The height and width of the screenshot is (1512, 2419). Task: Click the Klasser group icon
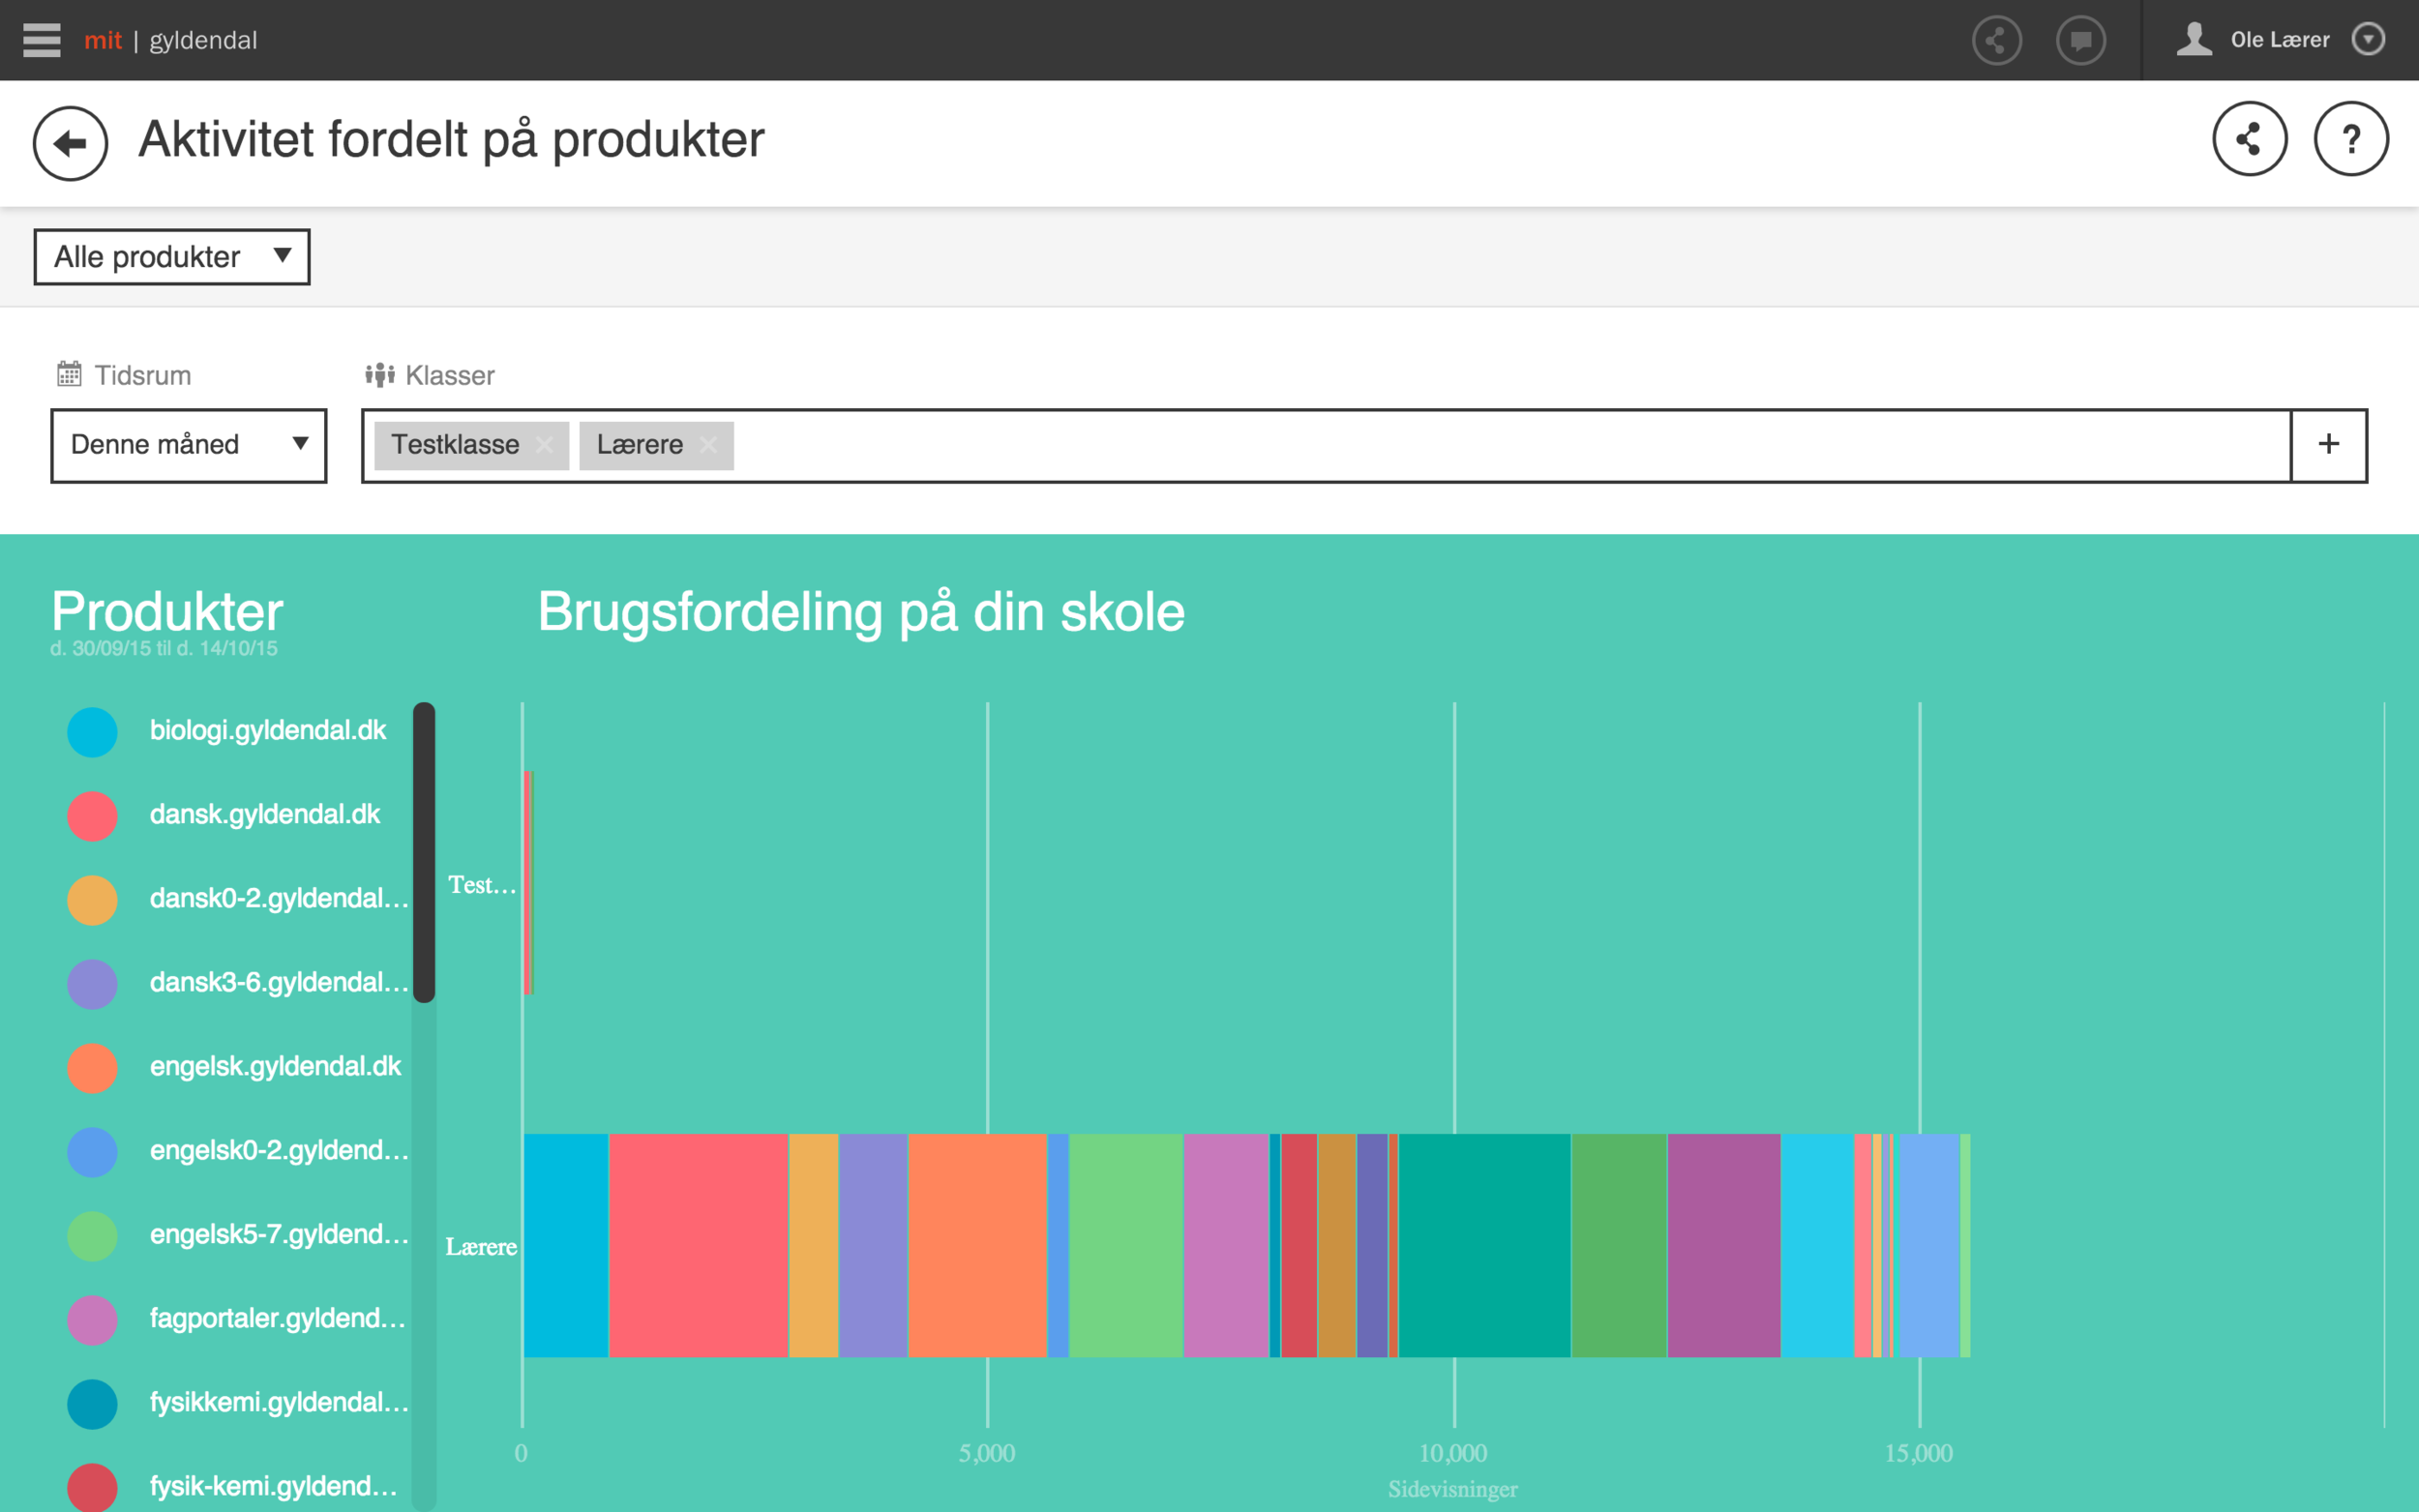(x=380, y=375)
